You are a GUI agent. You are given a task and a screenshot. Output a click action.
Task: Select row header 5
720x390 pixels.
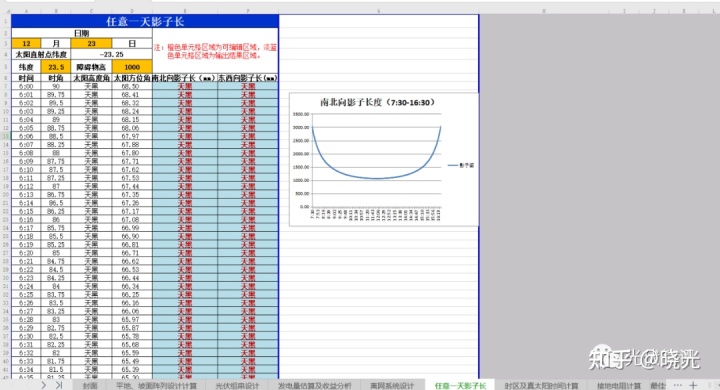6,67
